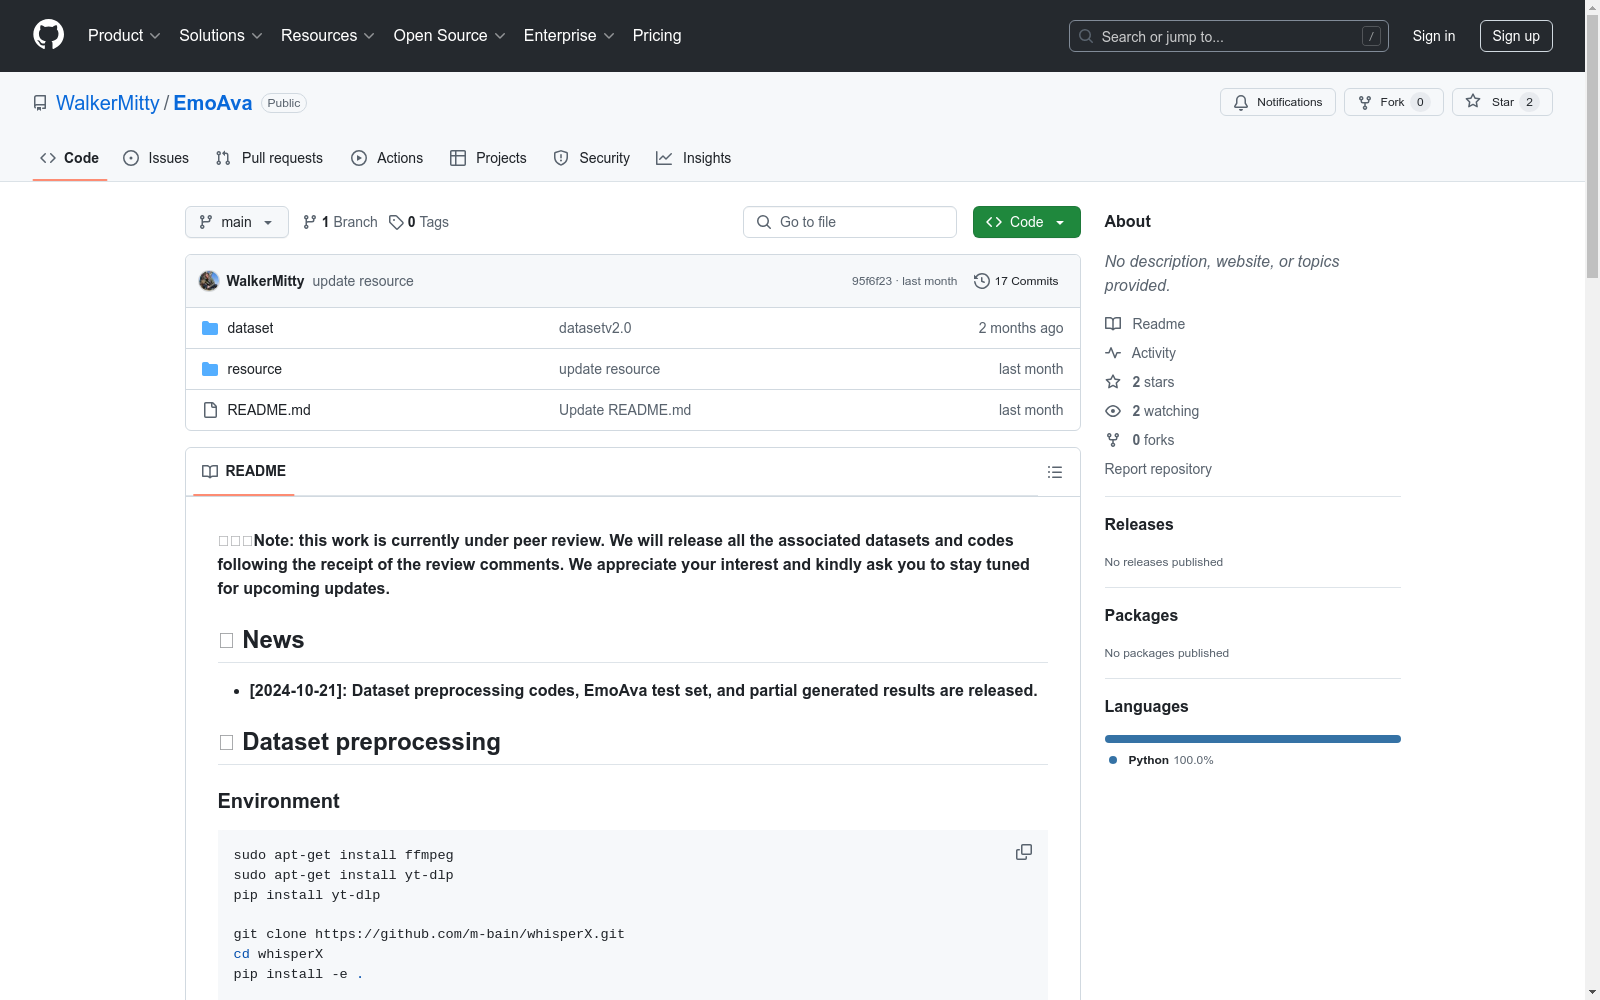Switch to the Code tab
Screen dimensions: 1600x1000
point(70,158)
